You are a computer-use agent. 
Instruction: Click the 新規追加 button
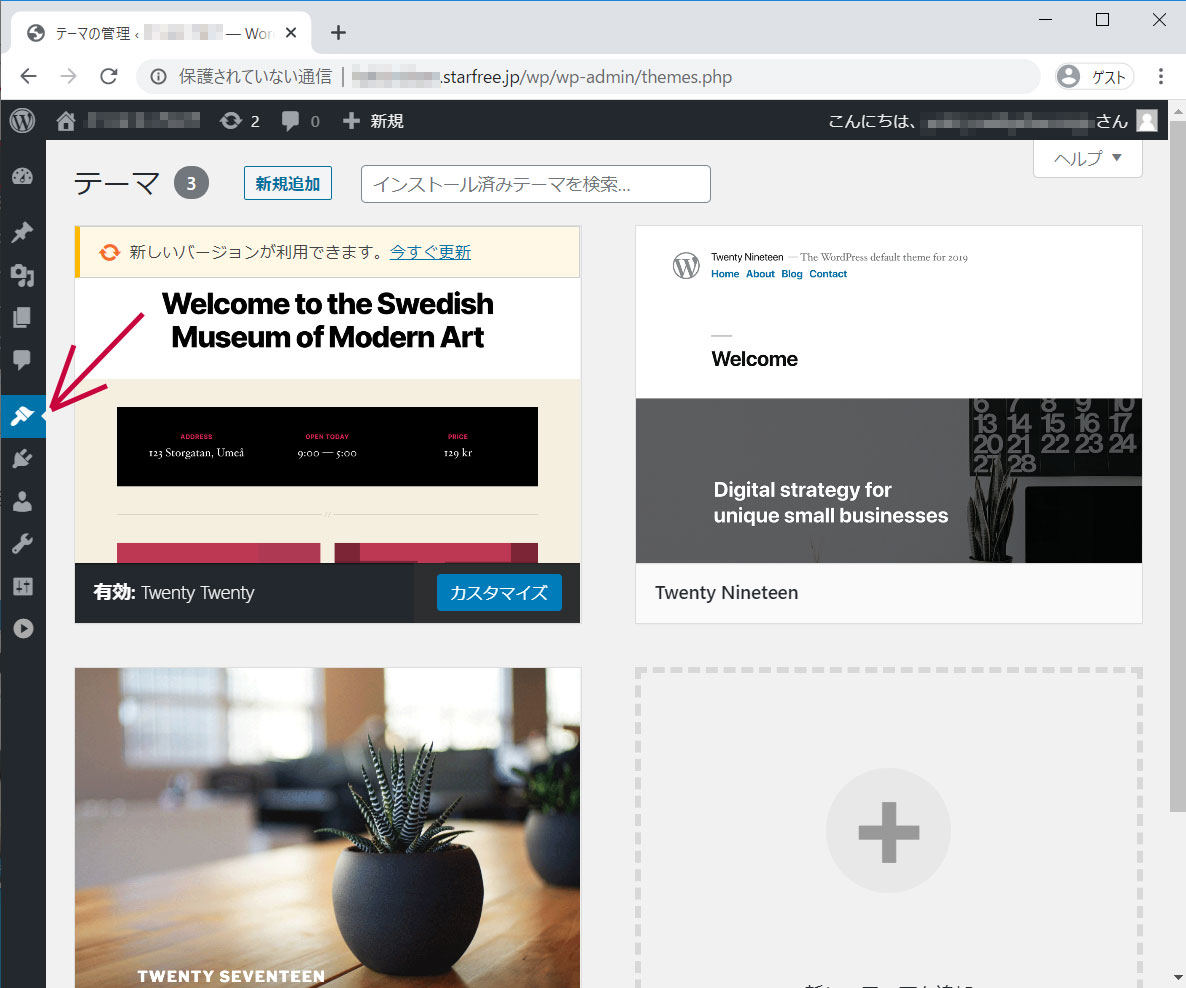287,183
